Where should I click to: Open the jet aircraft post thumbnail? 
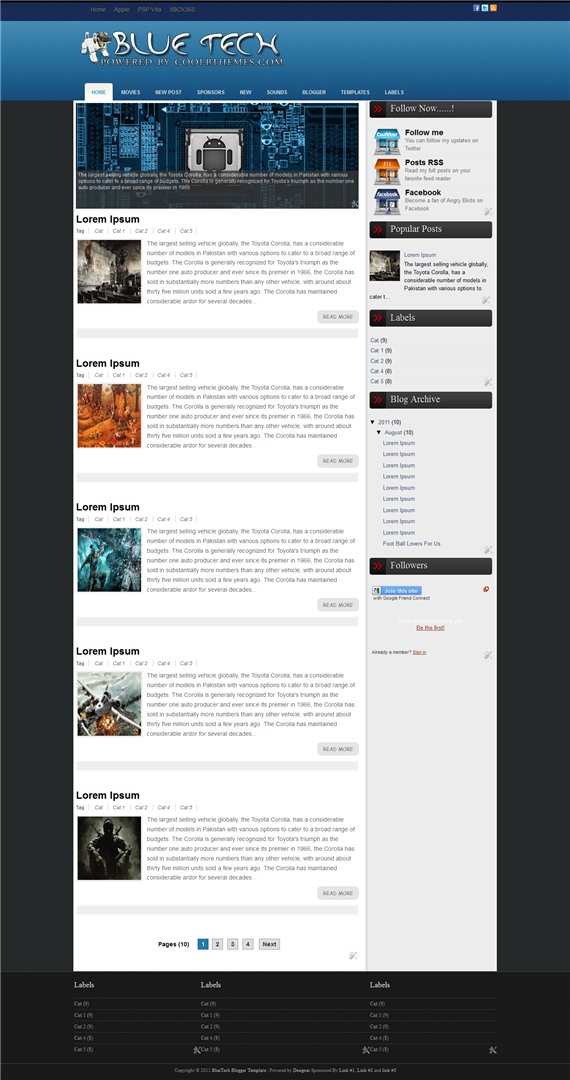click(x=109, y=704)
